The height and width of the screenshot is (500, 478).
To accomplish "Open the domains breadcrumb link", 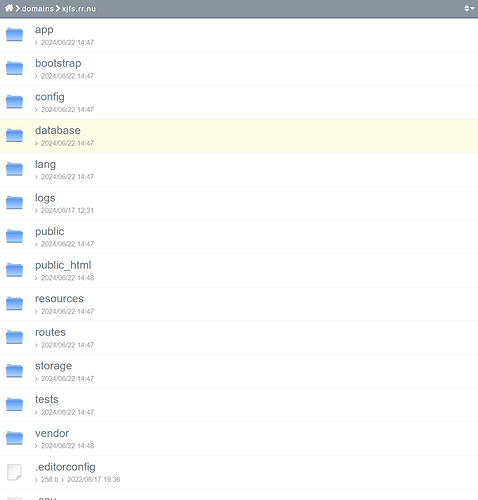I will pos(38,9).
